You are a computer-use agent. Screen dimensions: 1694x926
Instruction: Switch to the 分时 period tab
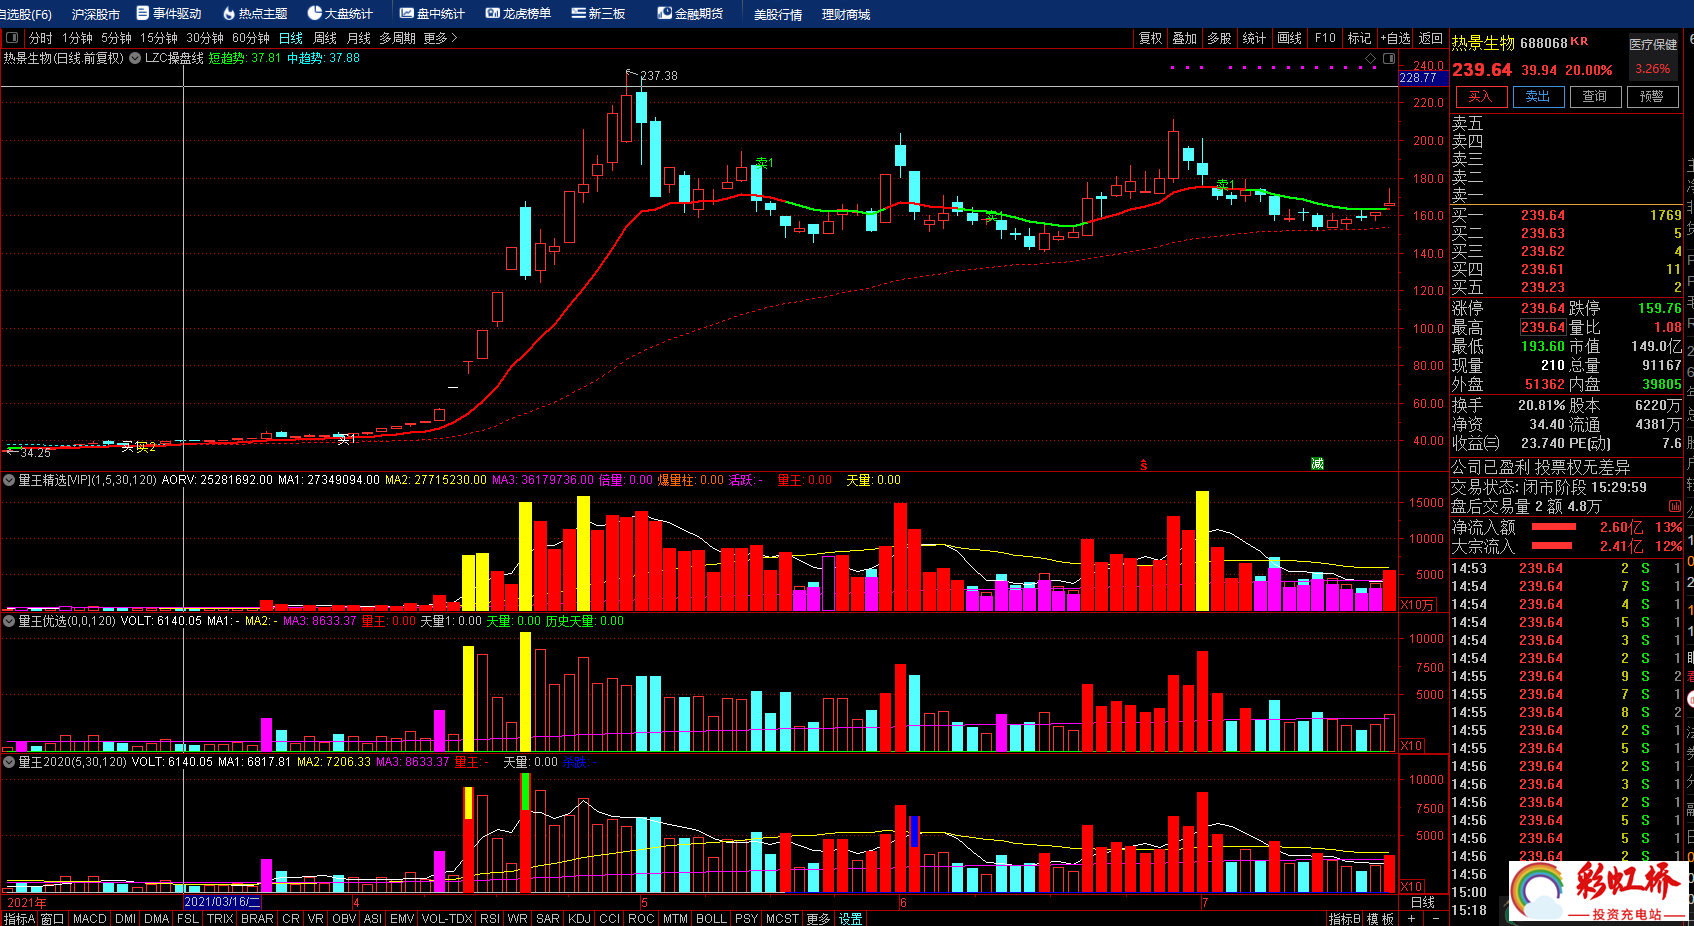[x=41, y=38]
